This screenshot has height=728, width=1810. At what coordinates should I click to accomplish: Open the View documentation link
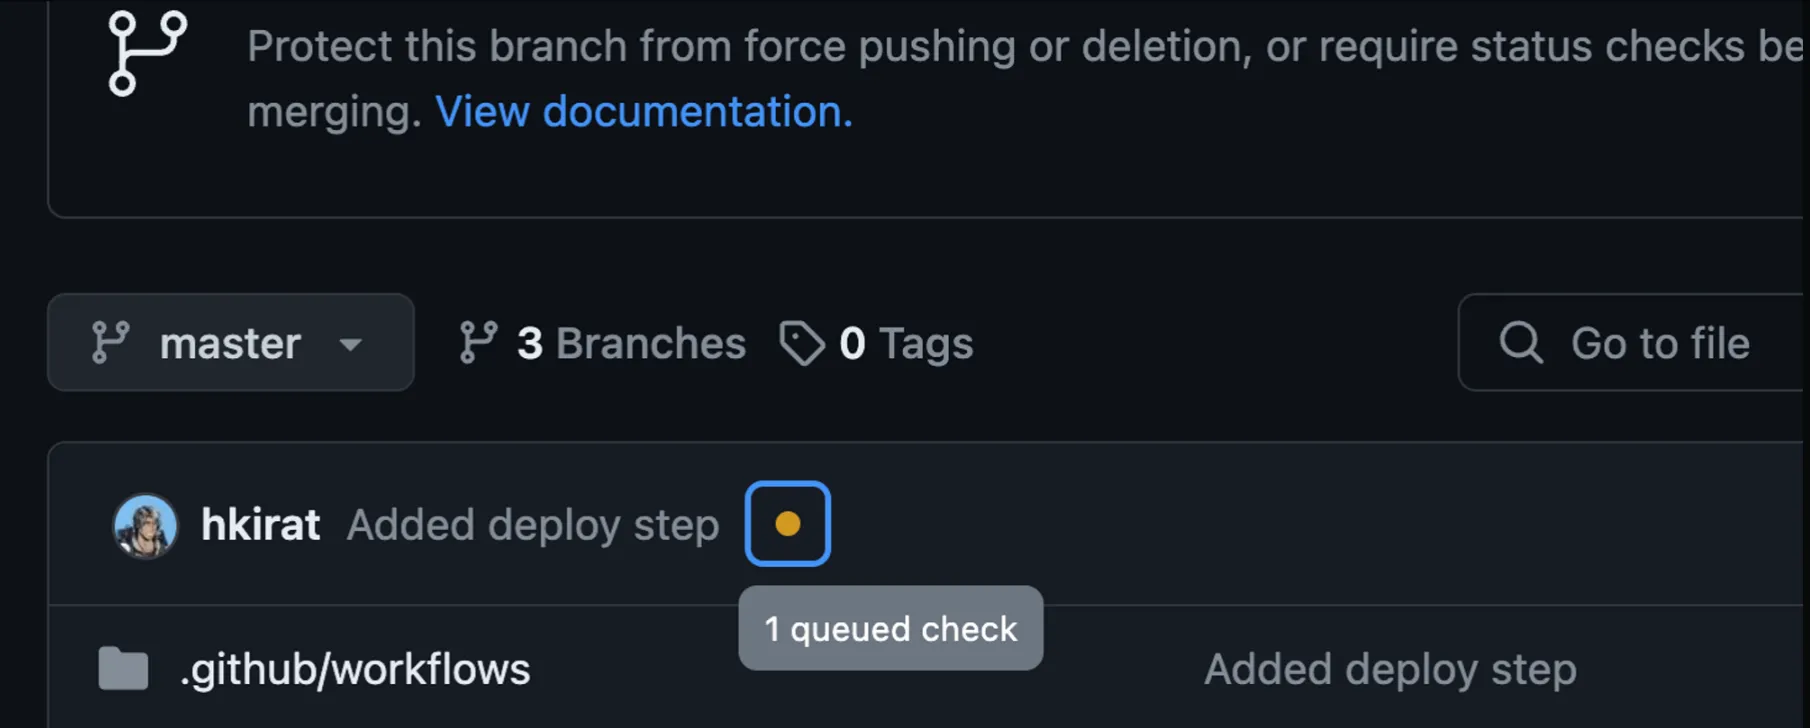click(643, 111)
